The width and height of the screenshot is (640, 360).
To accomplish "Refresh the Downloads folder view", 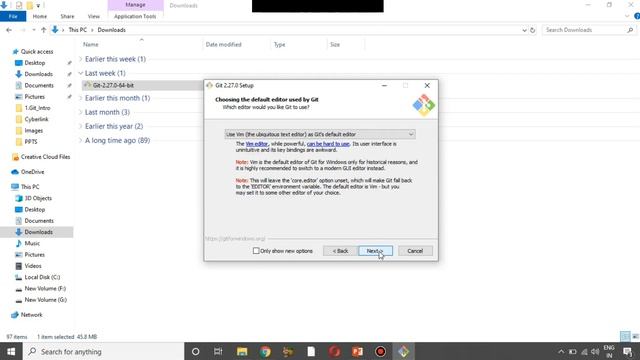I will click(532, 30).
